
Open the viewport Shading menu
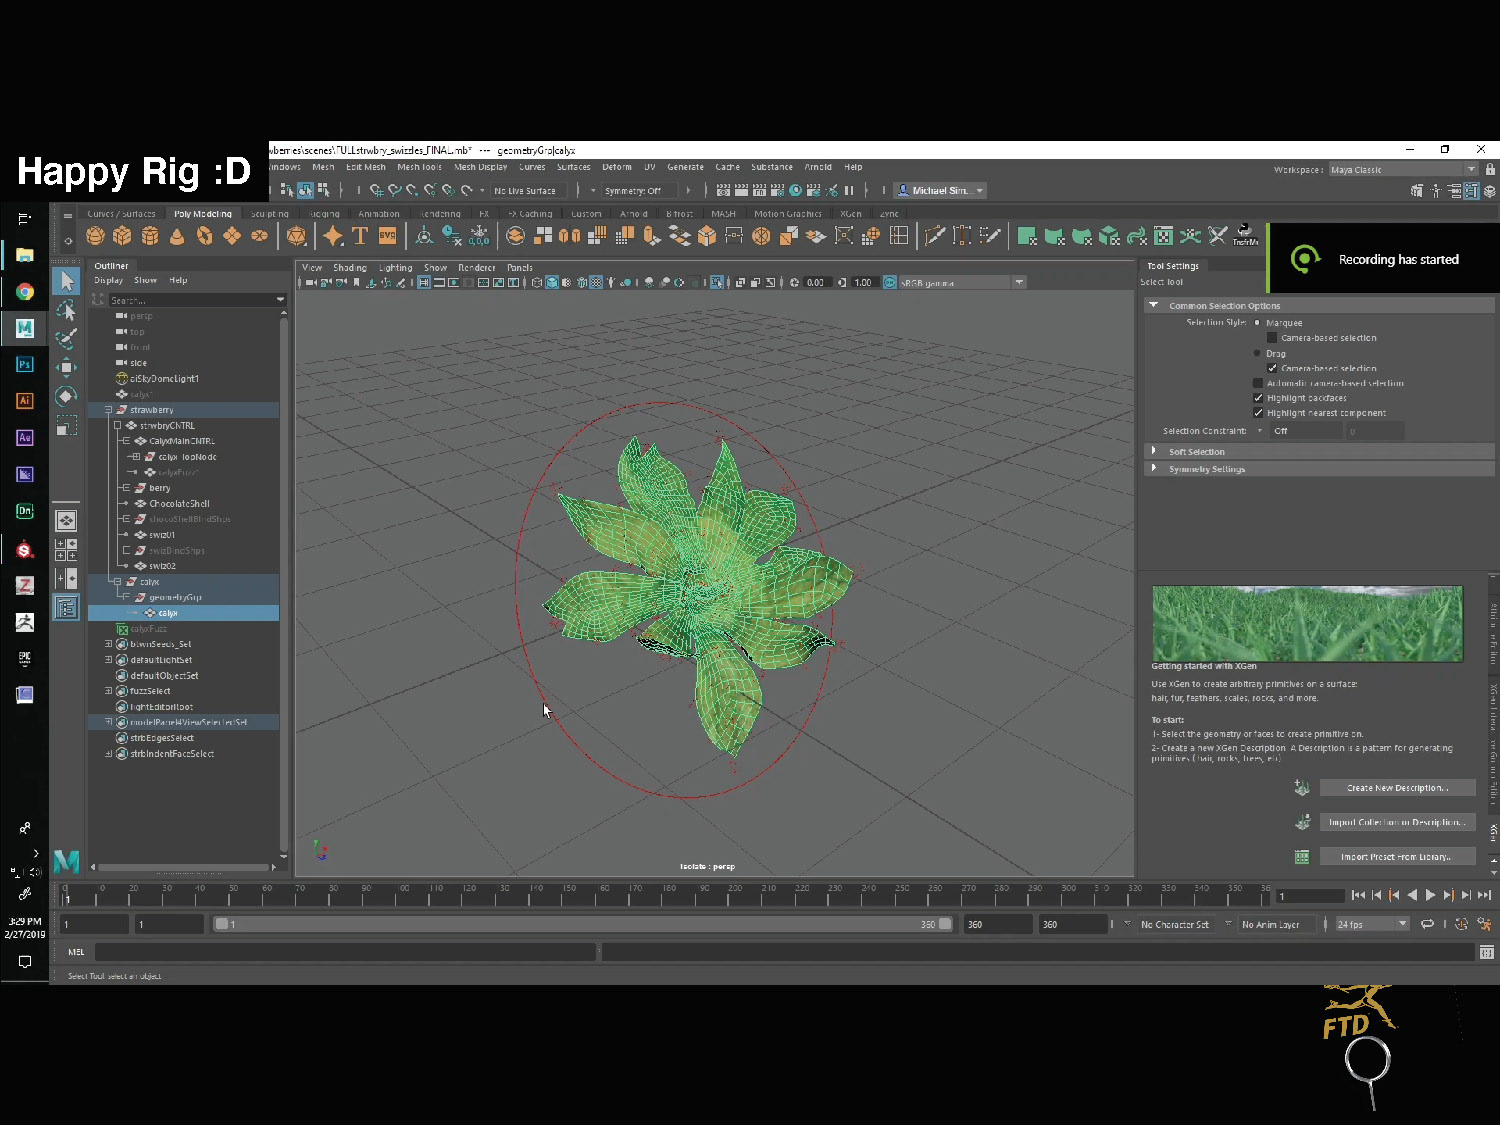350,268
